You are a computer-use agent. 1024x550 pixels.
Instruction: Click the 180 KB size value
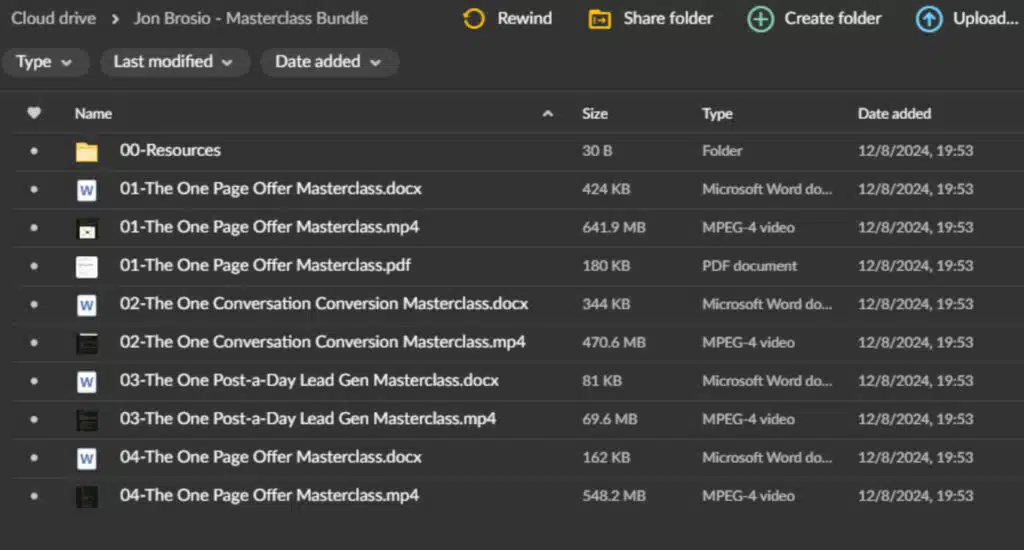[606, 266]
